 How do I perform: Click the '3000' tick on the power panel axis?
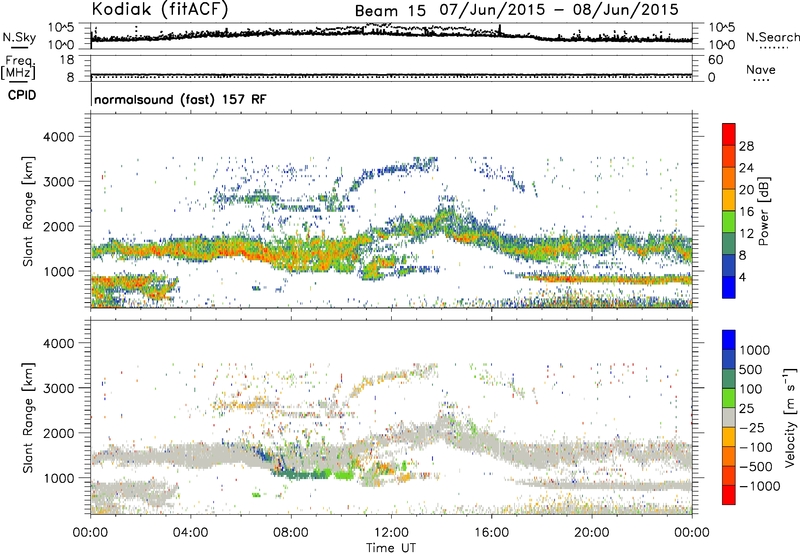click(59, 182)
